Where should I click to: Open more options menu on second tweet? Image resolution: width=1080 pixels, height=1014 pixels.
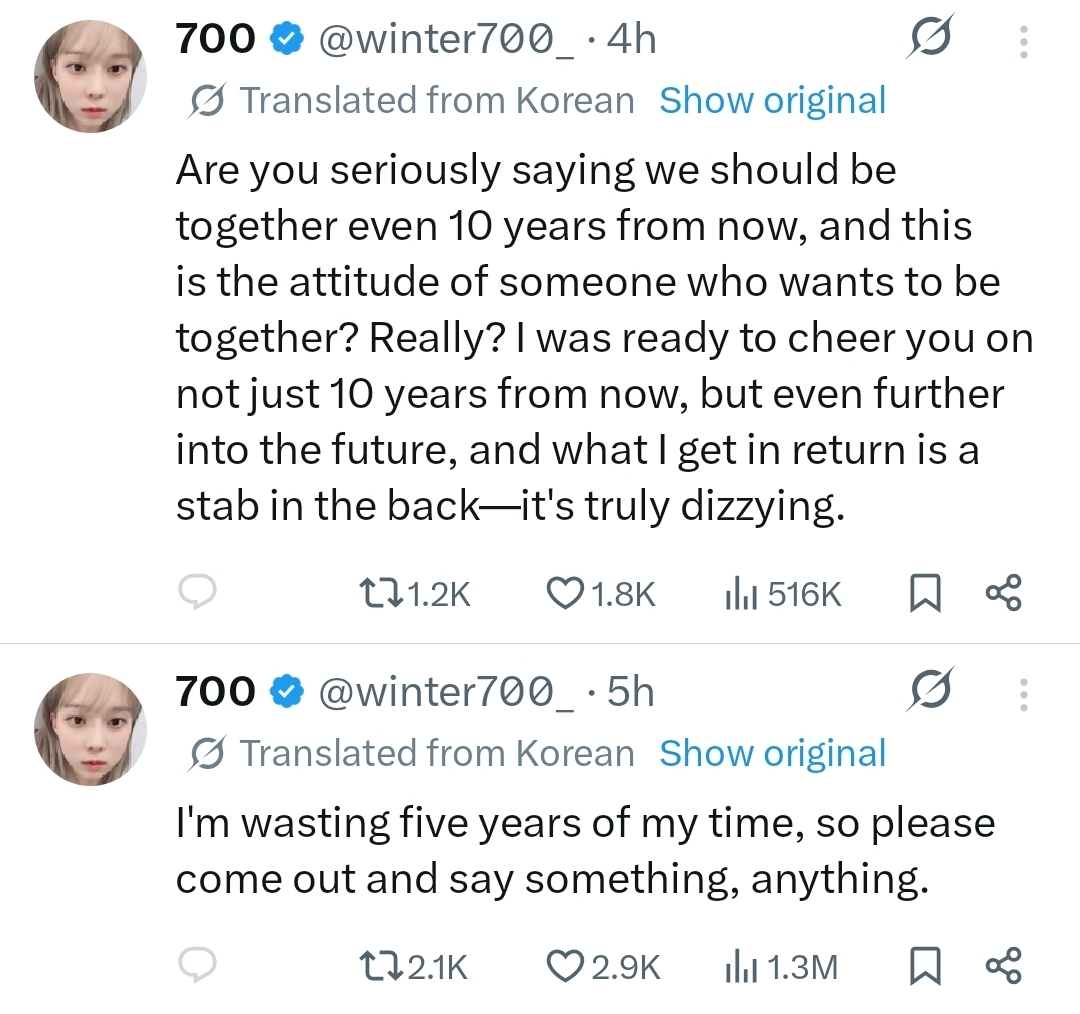pyautogui.click(x=1024, y=694)
